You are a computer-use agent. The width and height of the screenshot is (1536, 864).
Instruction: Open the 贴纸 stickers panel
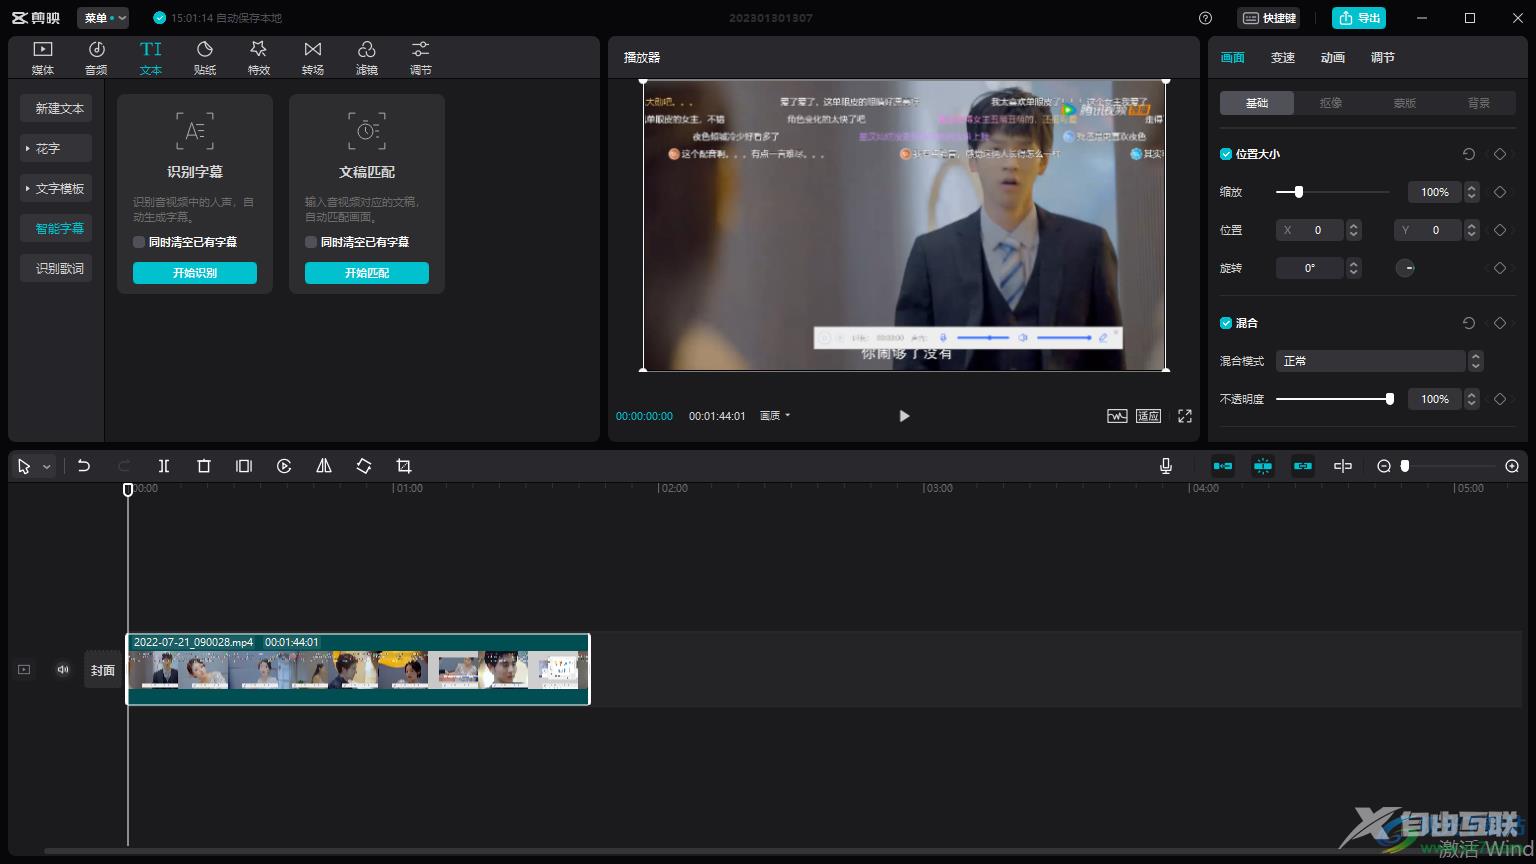[x=205, y=58]
